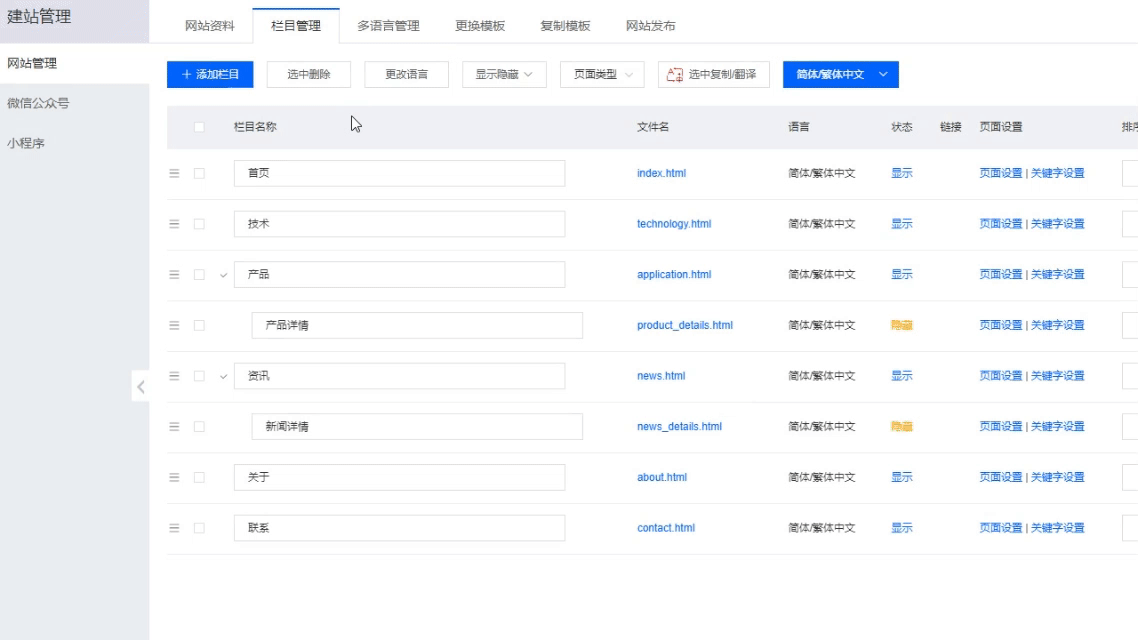The height and width of the screenshot is (640, 1138).
Task: Click the plus icon on 添加栏目 button
Action: coord(184,73)
